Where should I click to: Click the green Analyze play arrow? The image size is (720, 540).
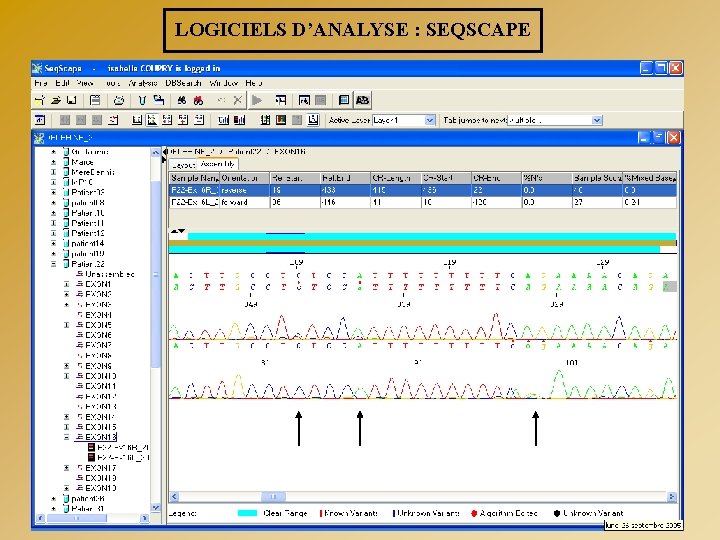(x=257, y=100)
